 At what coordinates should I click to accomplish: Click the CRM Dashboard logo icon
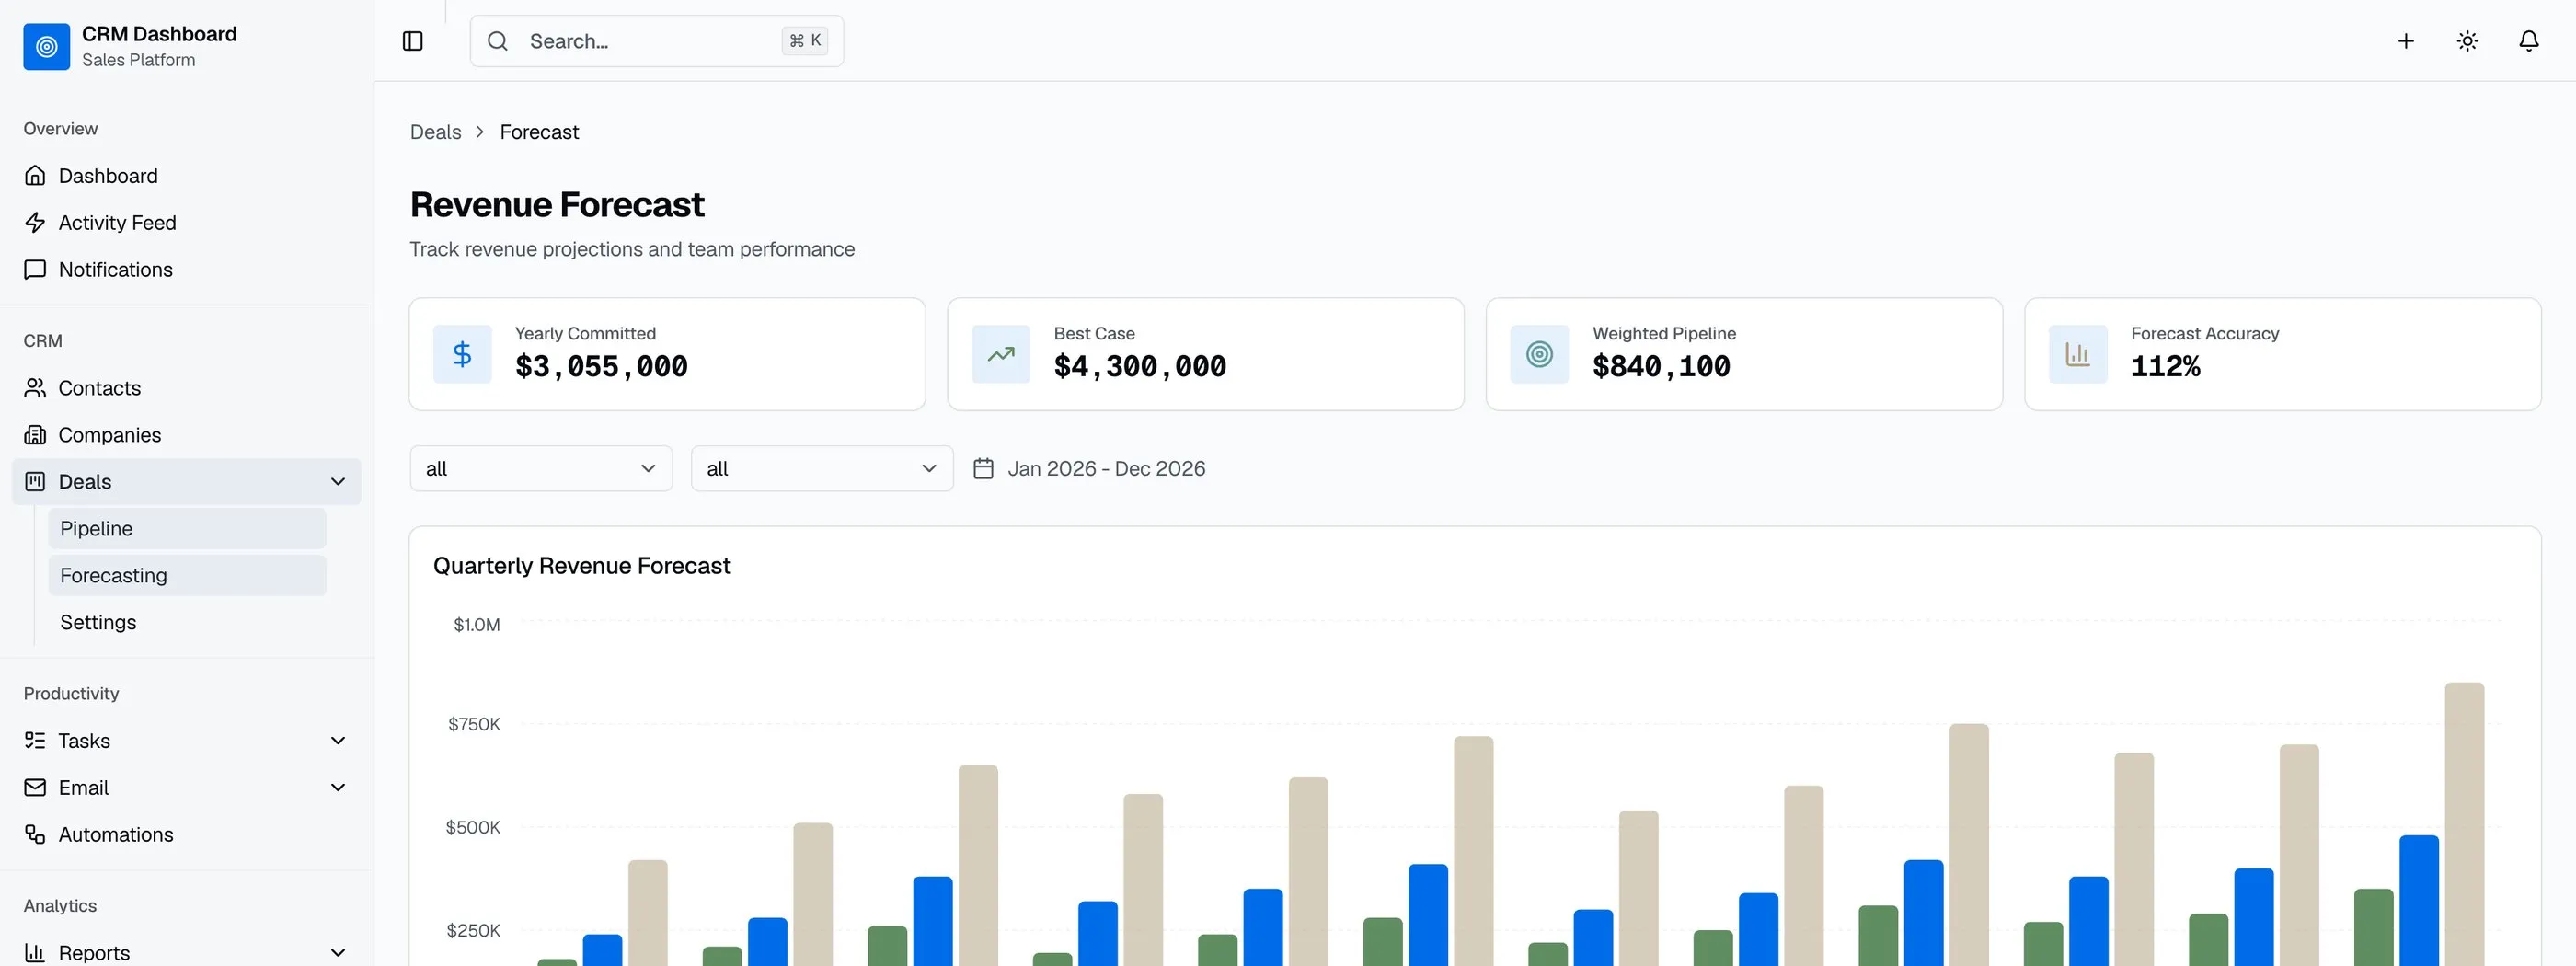point(47,47)
